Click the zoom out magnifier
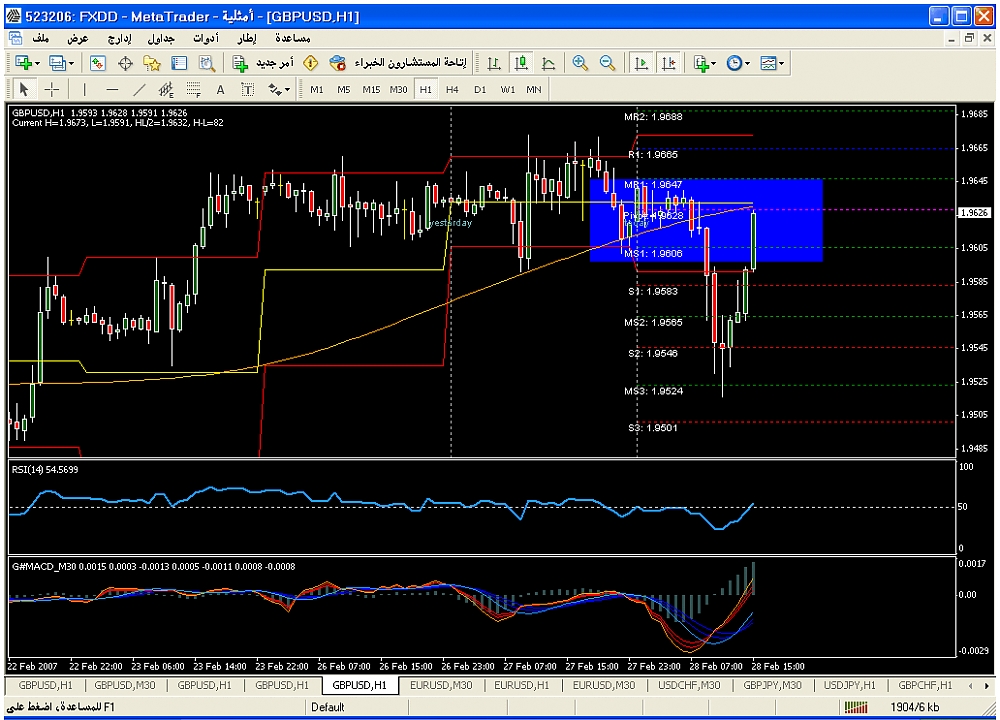Screen dimensions: 1000x720 coord(607,63)
